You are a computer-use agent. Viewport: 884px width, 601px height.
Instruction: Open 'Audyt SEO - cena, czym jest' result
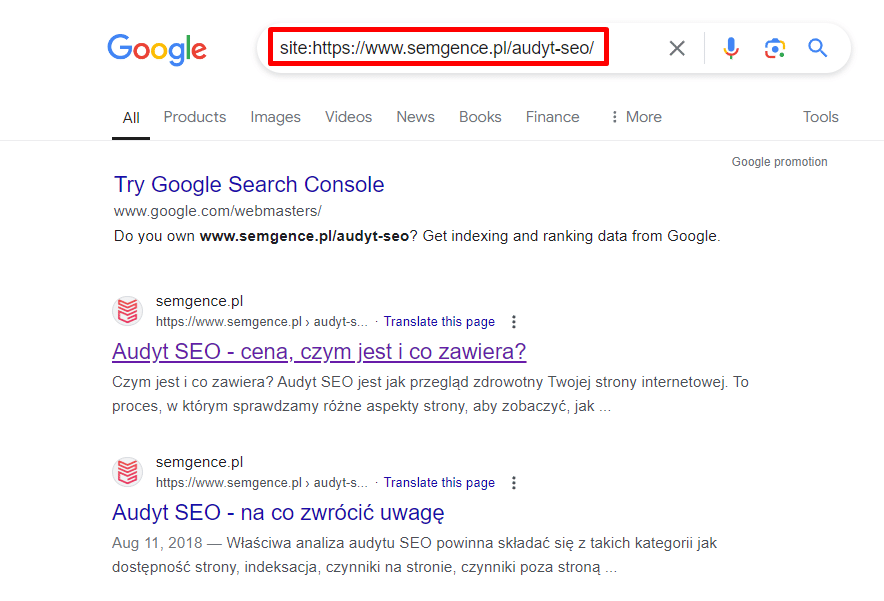pos(319,351)
